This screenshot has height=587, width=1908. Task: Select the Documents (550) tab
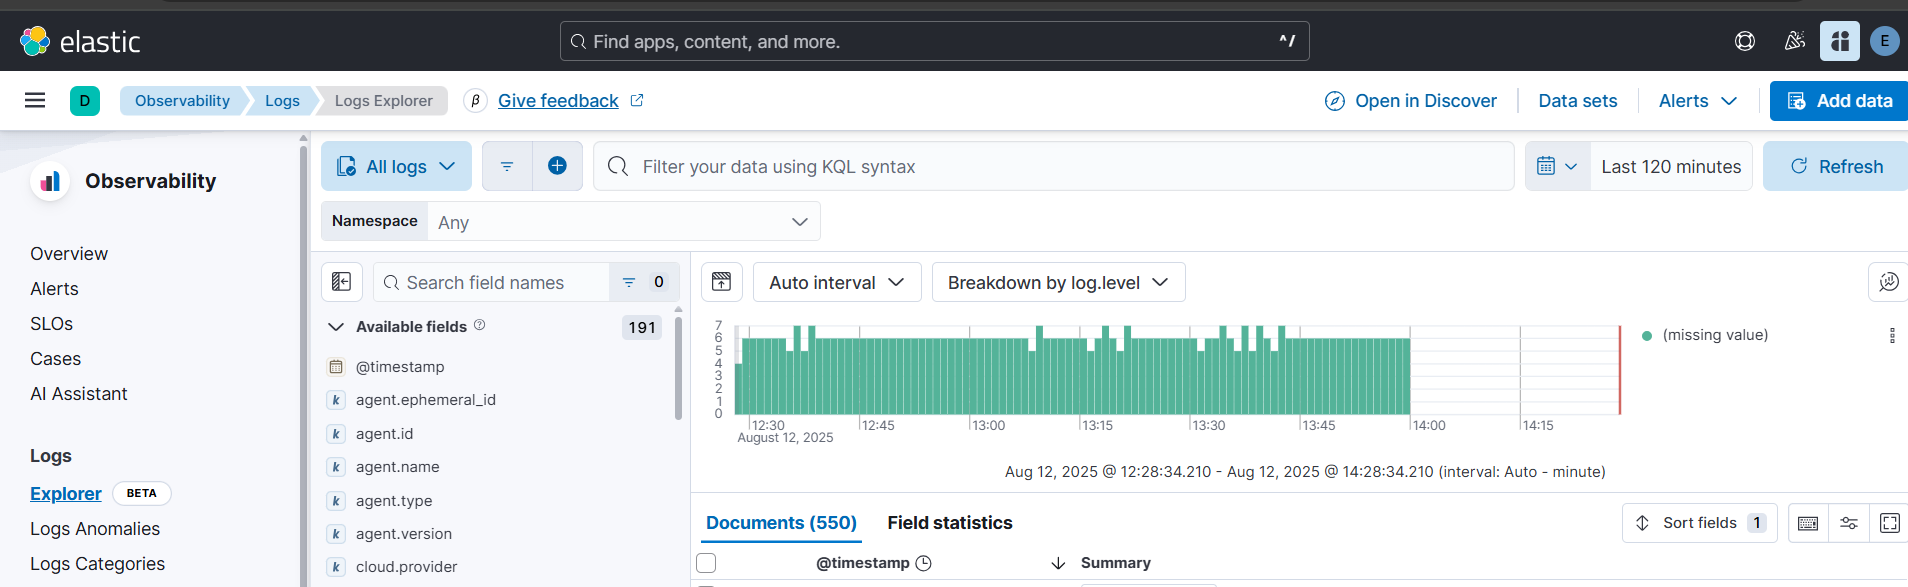click(x=781, y=523)
